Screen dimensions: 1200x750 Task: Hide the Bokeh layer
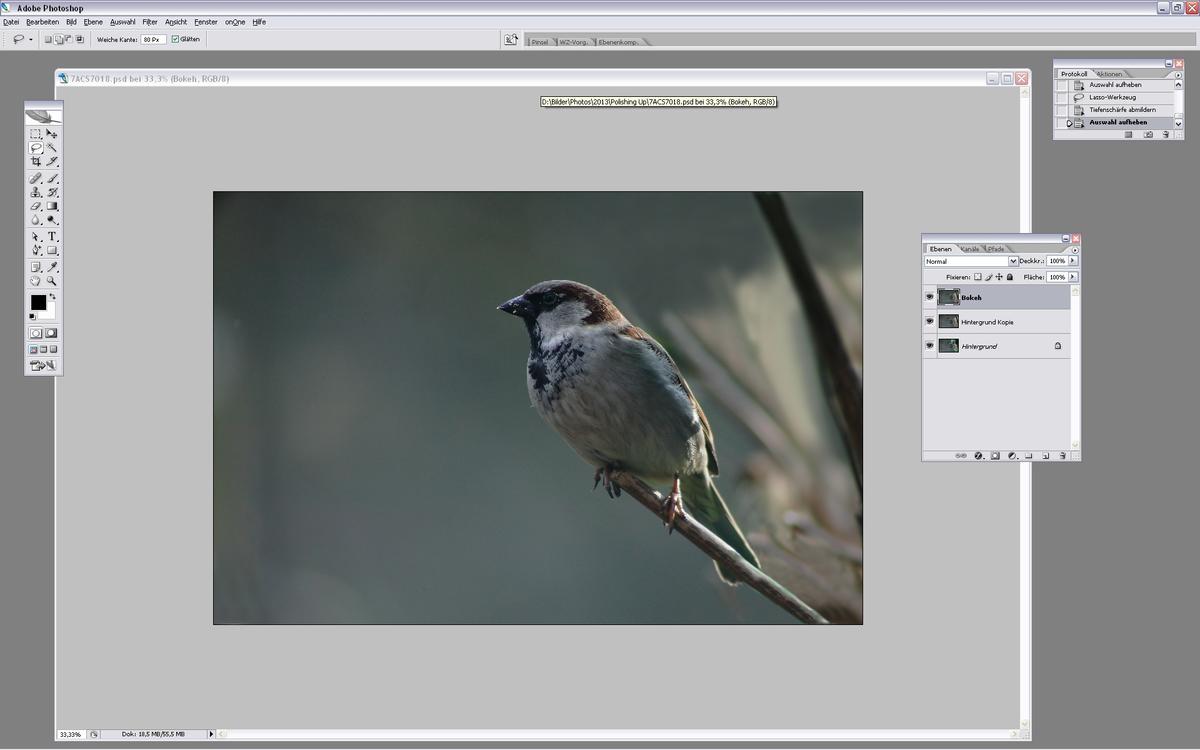[x=930, y=297]
